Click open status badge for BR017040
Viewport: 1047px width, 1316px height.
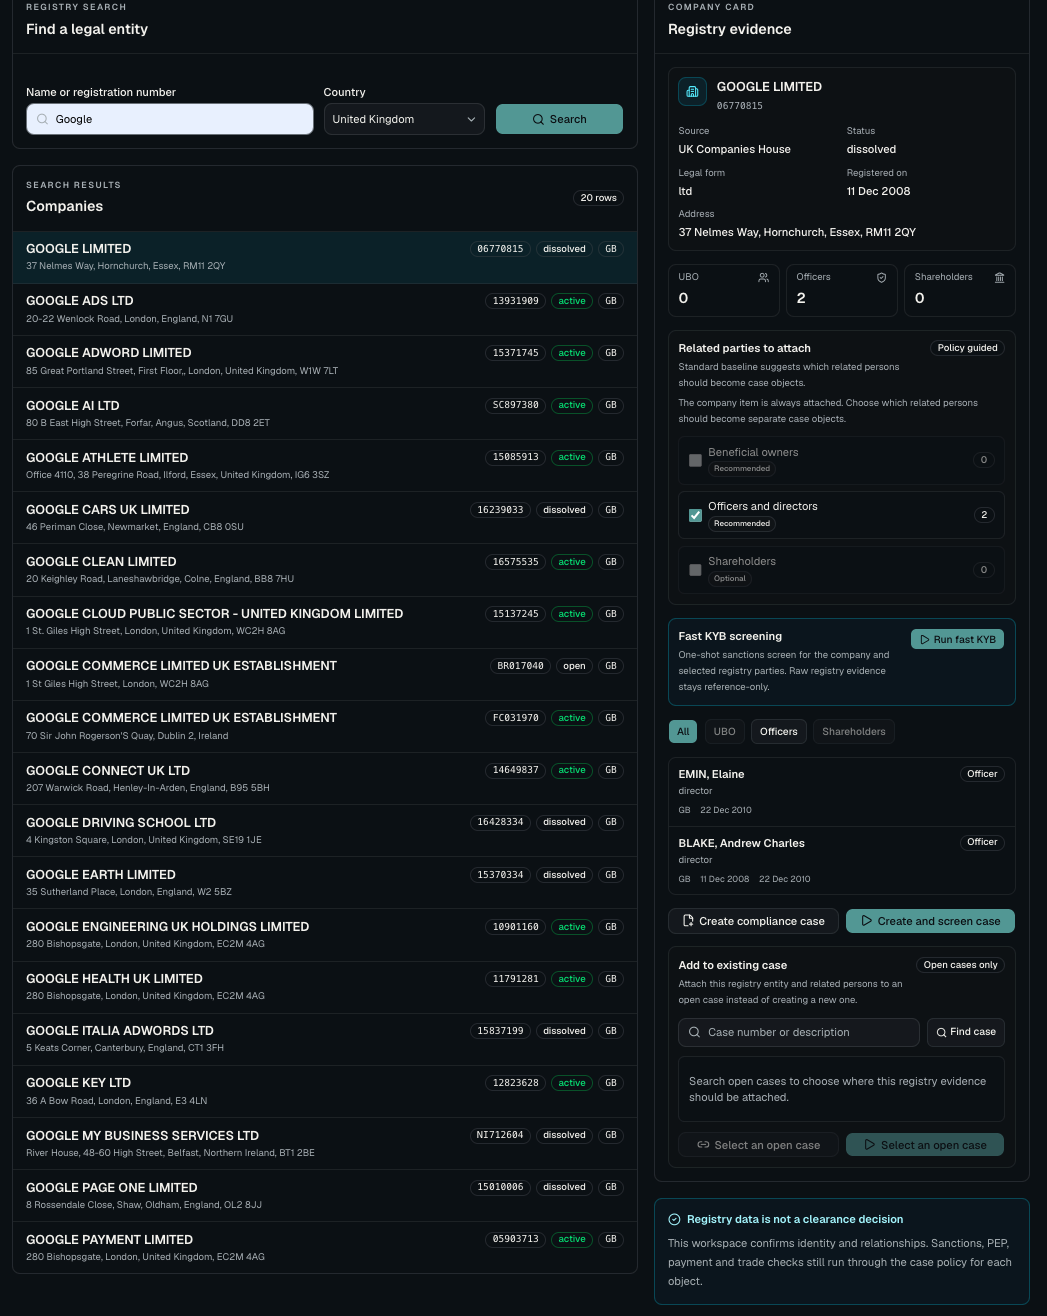(574, 666)
